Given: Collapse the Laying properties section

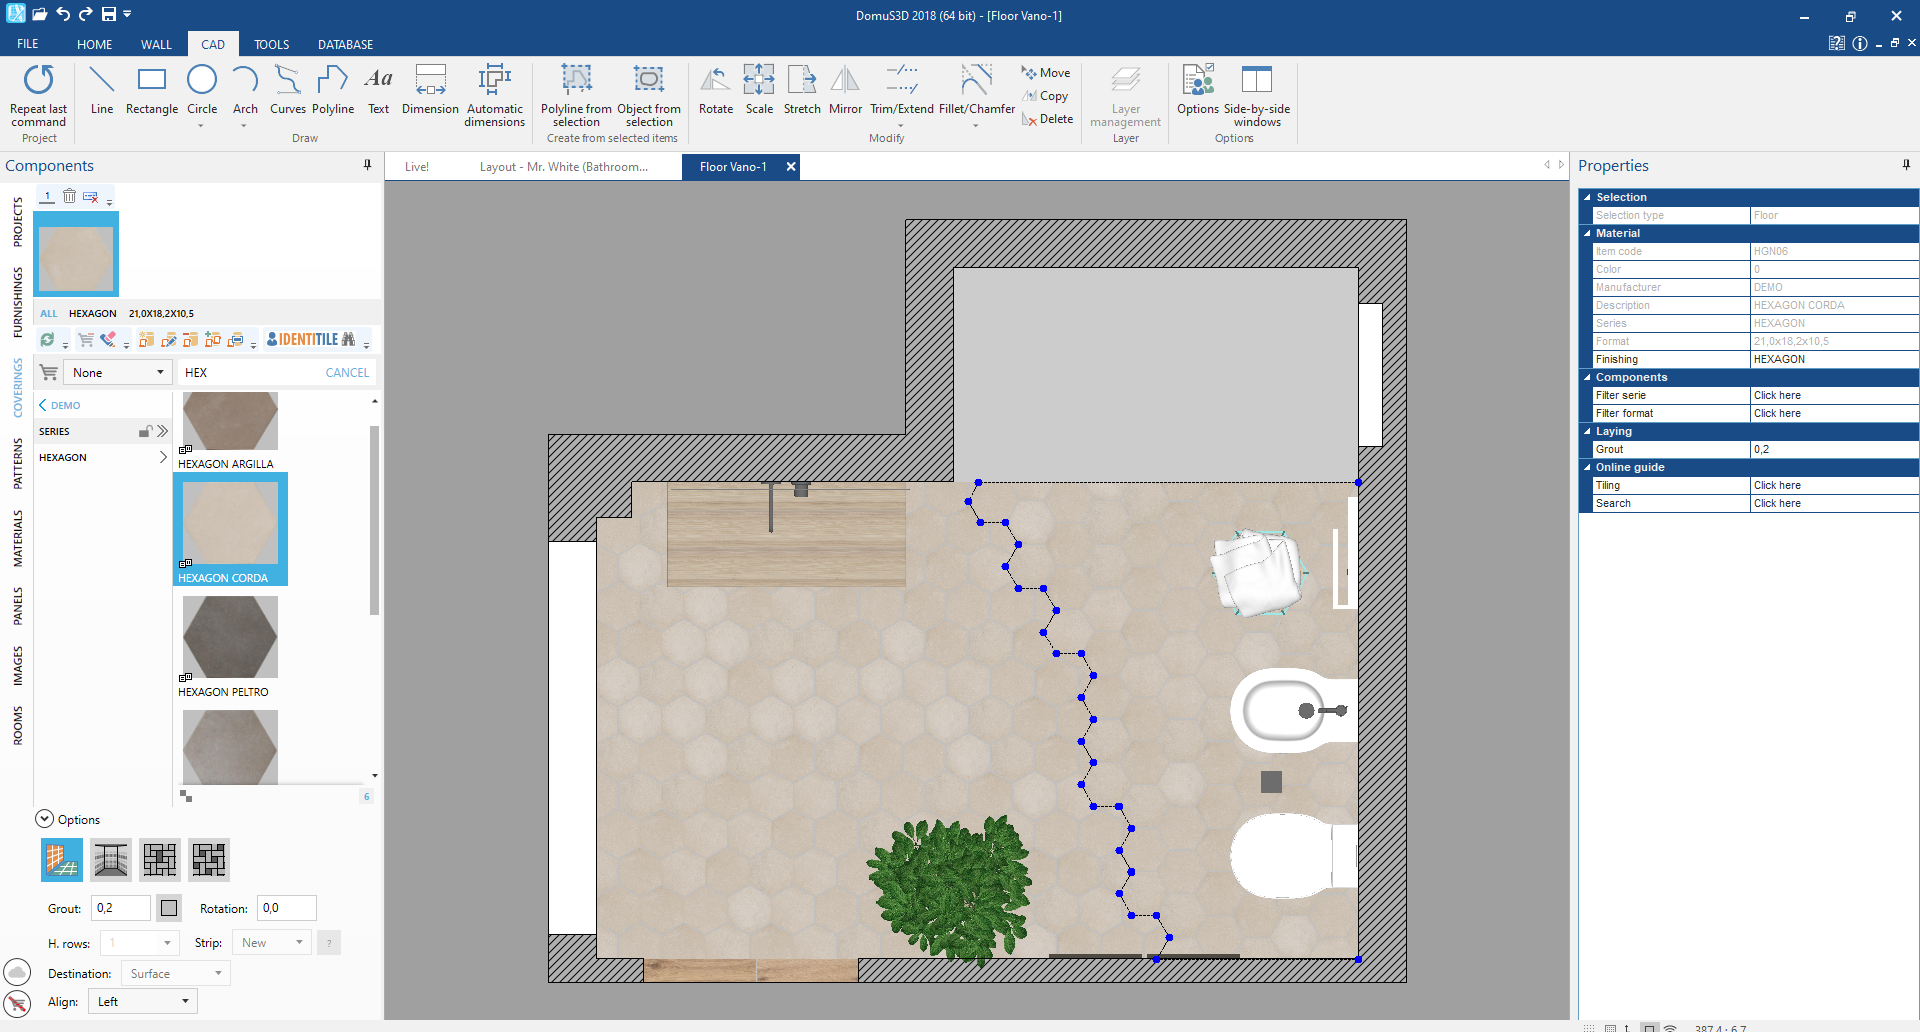Looking at the screenshot, I should coord(1587,431).
